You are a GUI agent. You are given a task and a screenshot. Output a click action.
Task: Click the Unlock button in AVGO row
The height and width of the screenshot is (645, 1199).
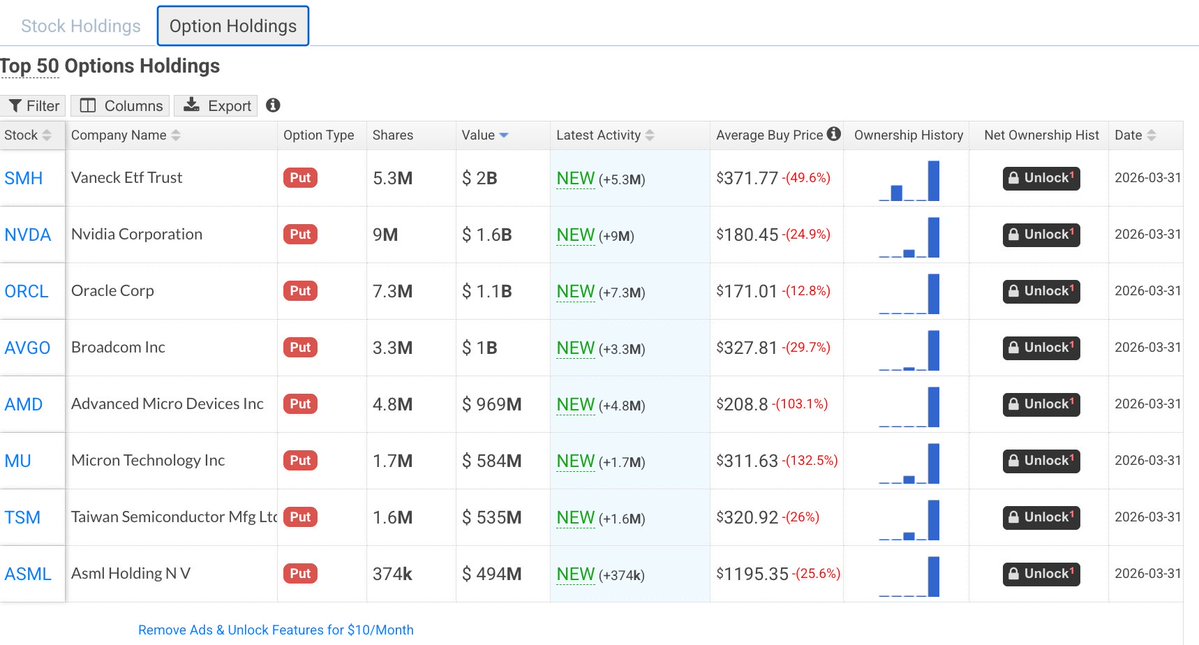(1041, 348)
